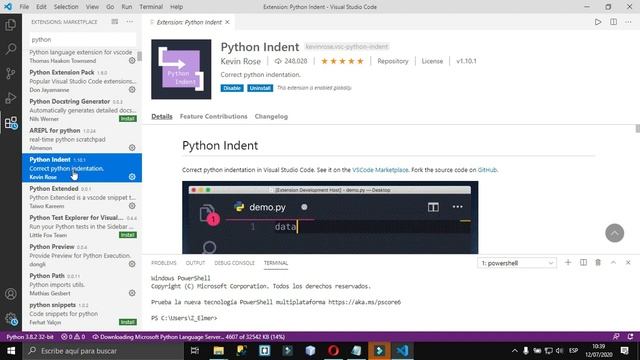Click errors and warnings count in status bar
This screenshot has width=640, height=360.
pyautogui.click(x=73, y=337)
